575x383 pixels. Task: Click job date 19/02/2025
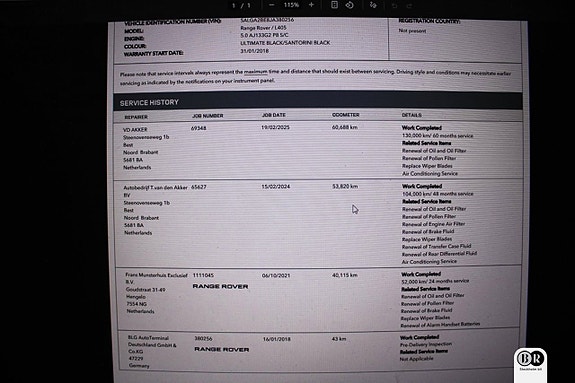[275, 127]
